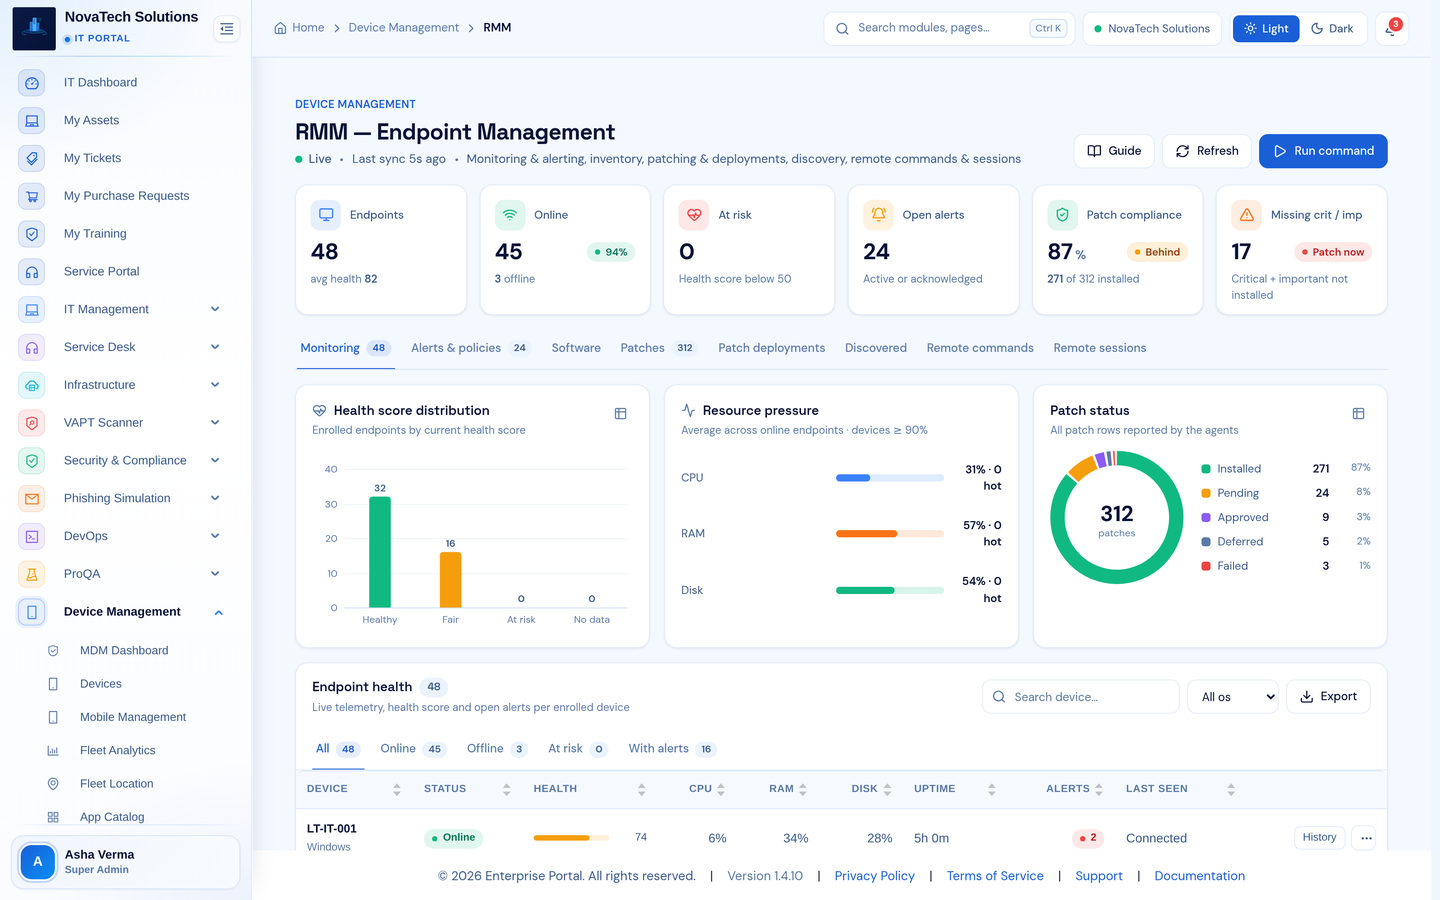Switch to Dark theme
1440x900 pixels.
(x=1332, y=29)
